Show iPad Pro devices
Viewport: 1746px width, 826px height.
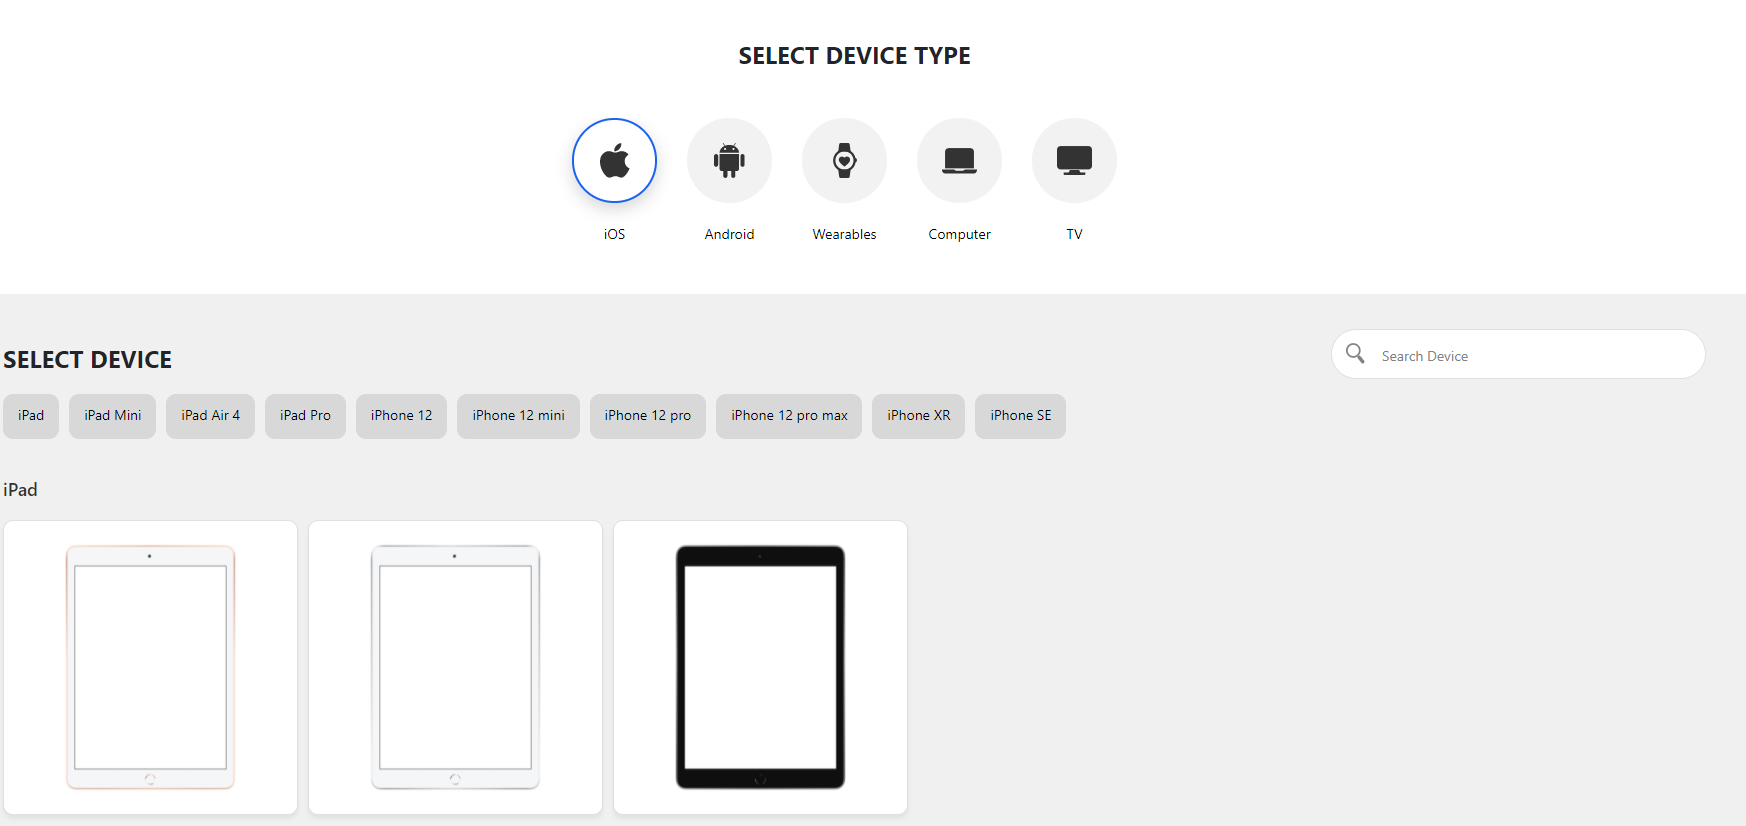tap(305, 416)
